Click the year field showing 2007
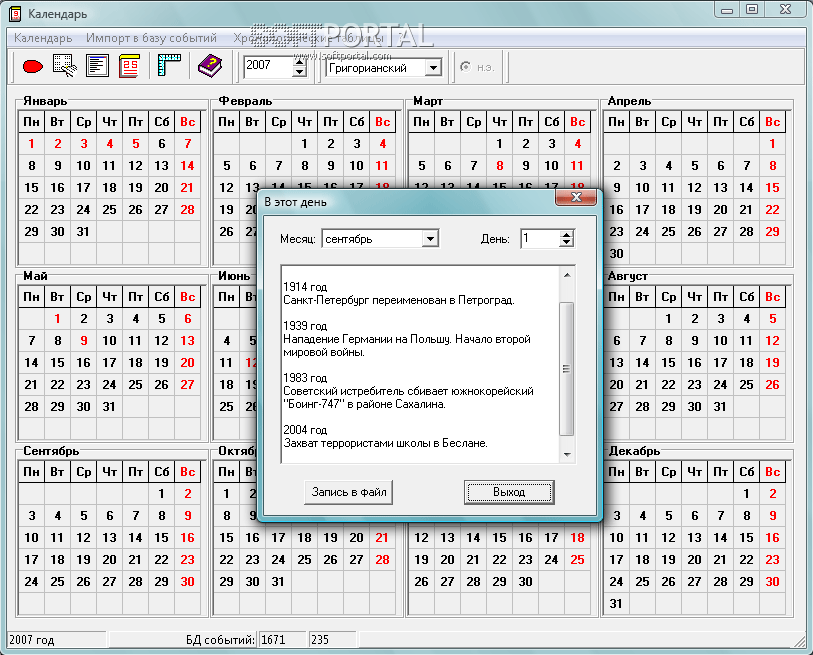Screen dimensions: 813x655 tap(269, 66)
